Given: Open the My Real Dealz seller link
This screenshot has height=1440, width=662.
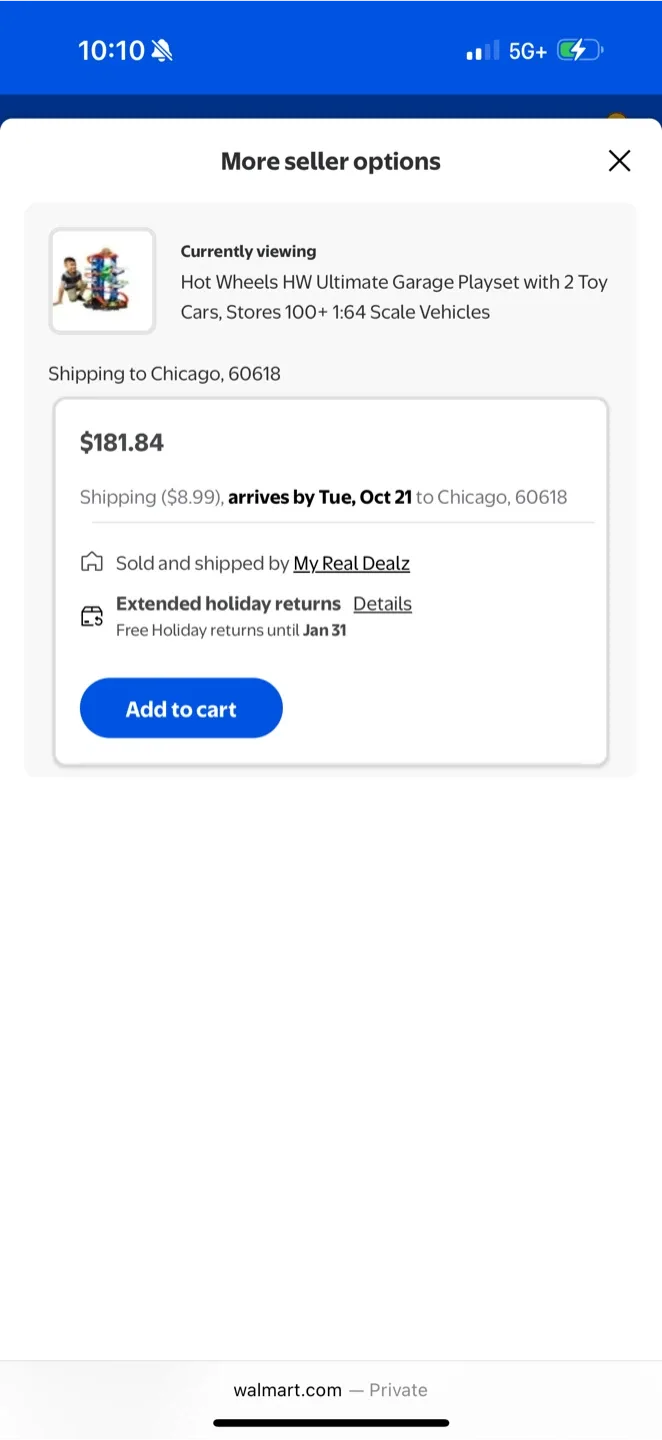Looking at the screenshot, I should pyautogui.click(x=351, y=563).
